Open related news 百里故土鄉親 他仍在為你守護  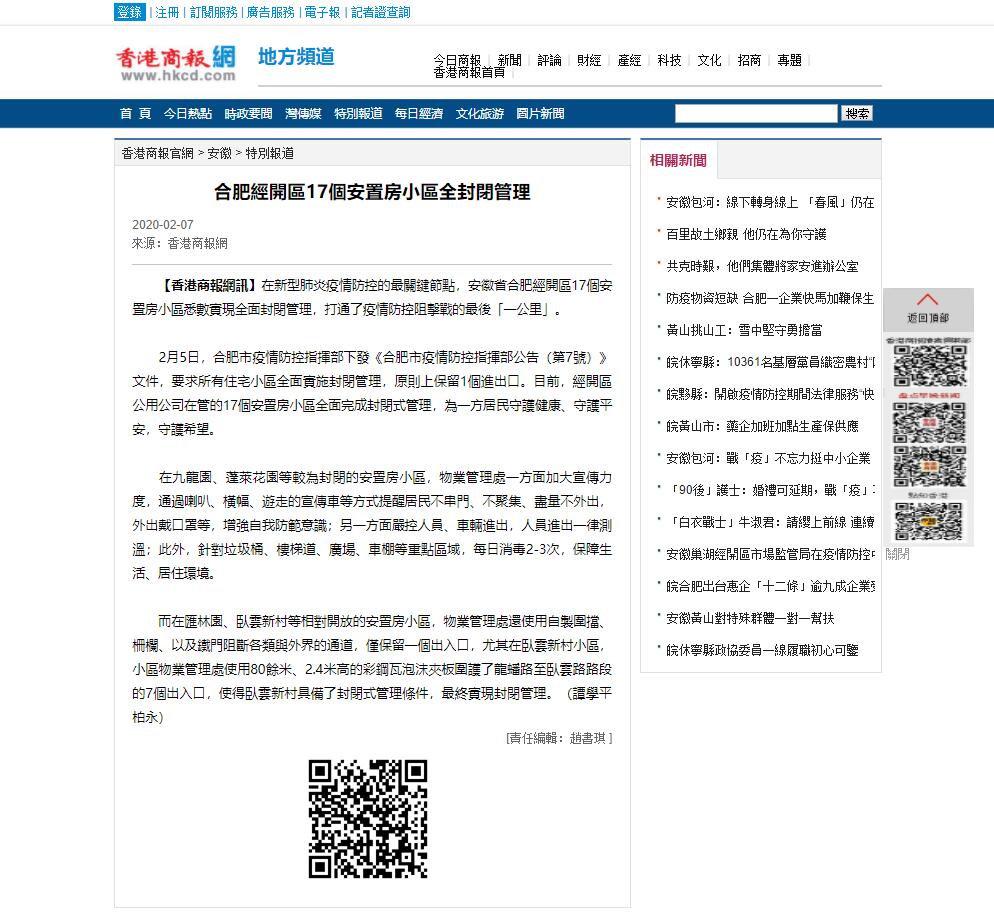(x=746, y=234)
